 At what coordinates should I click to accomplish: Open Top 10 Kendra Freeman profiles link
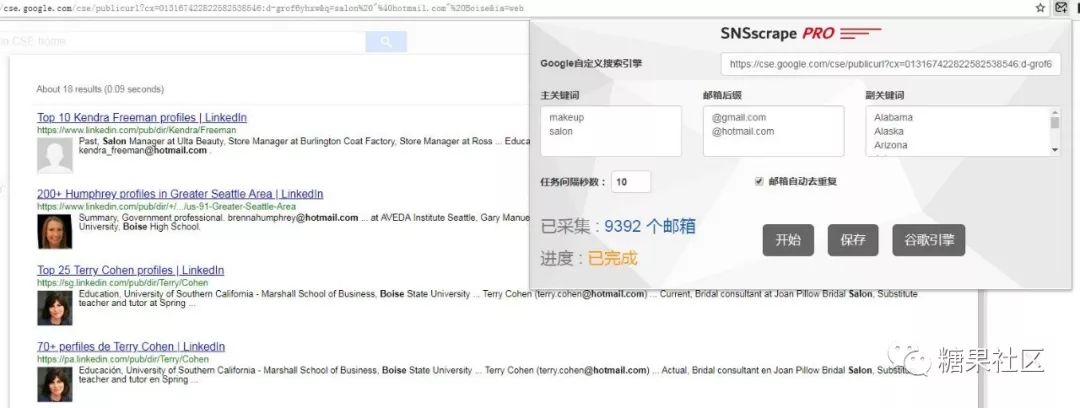click(142, 118)
